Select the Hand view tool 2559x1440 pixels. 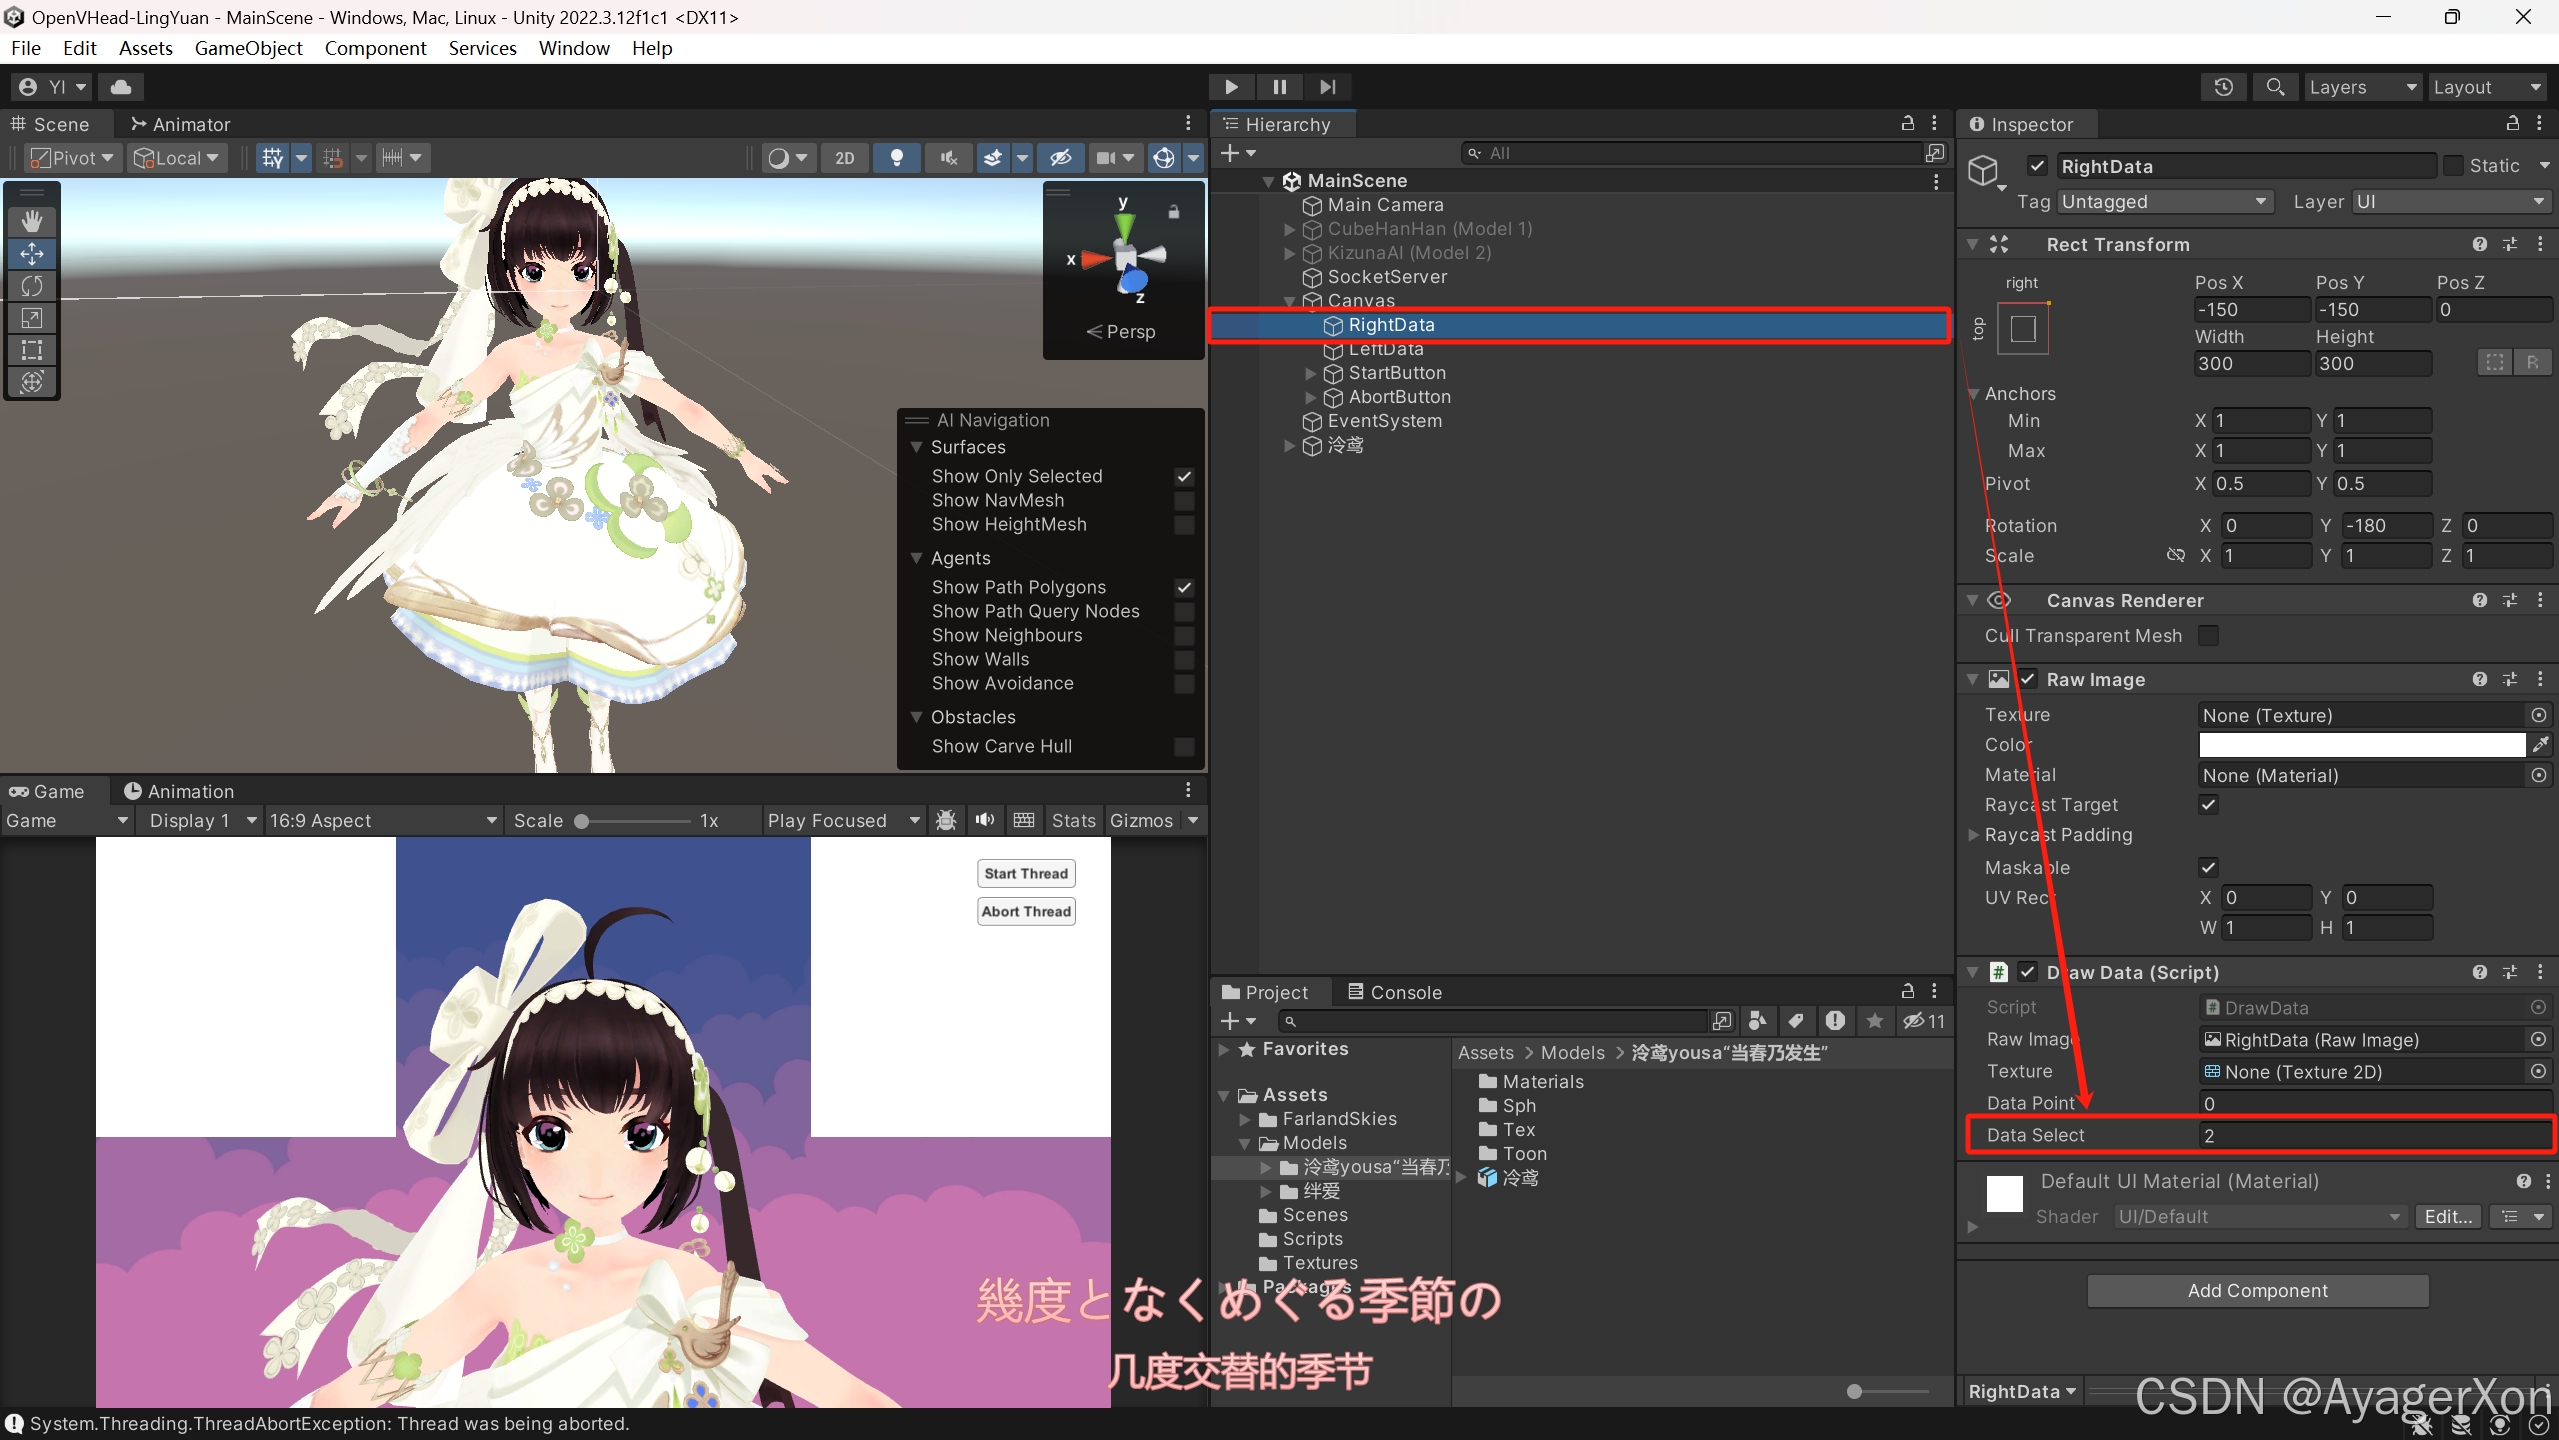pyautogui.click(x=32, y=221)
